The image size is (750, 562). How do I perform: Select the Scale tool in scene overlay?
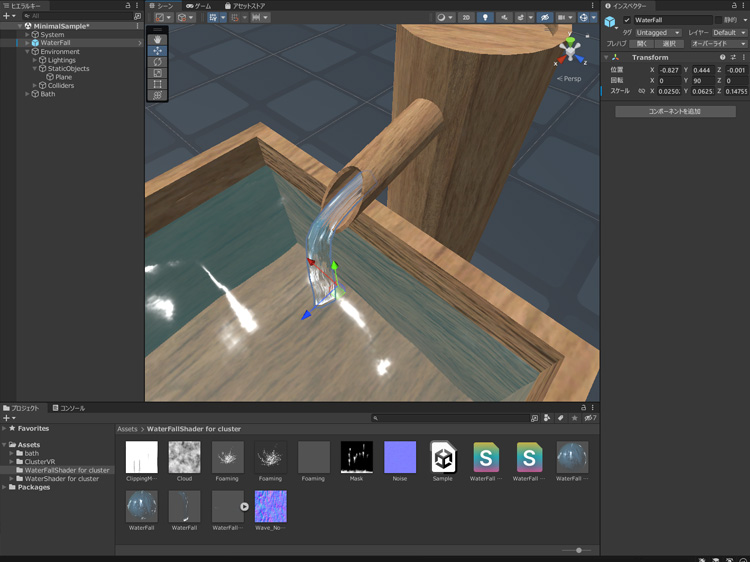pos(158,73)
